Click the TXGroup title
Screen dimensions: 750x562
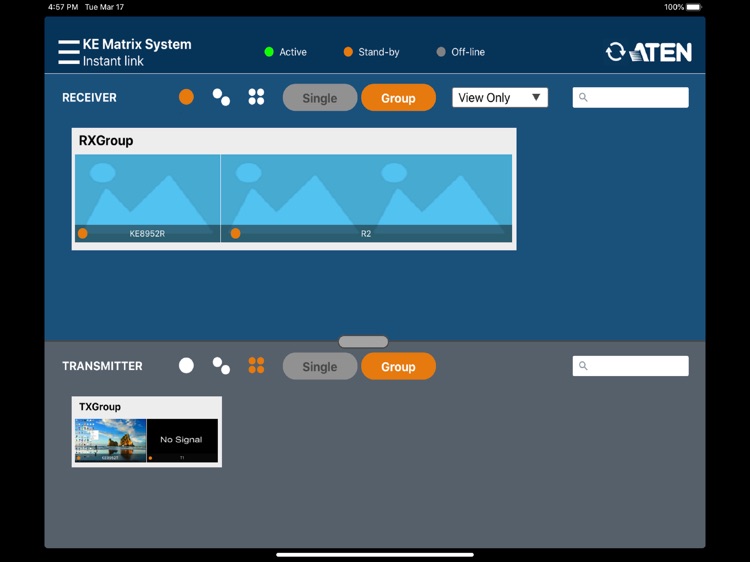(99, 407)
